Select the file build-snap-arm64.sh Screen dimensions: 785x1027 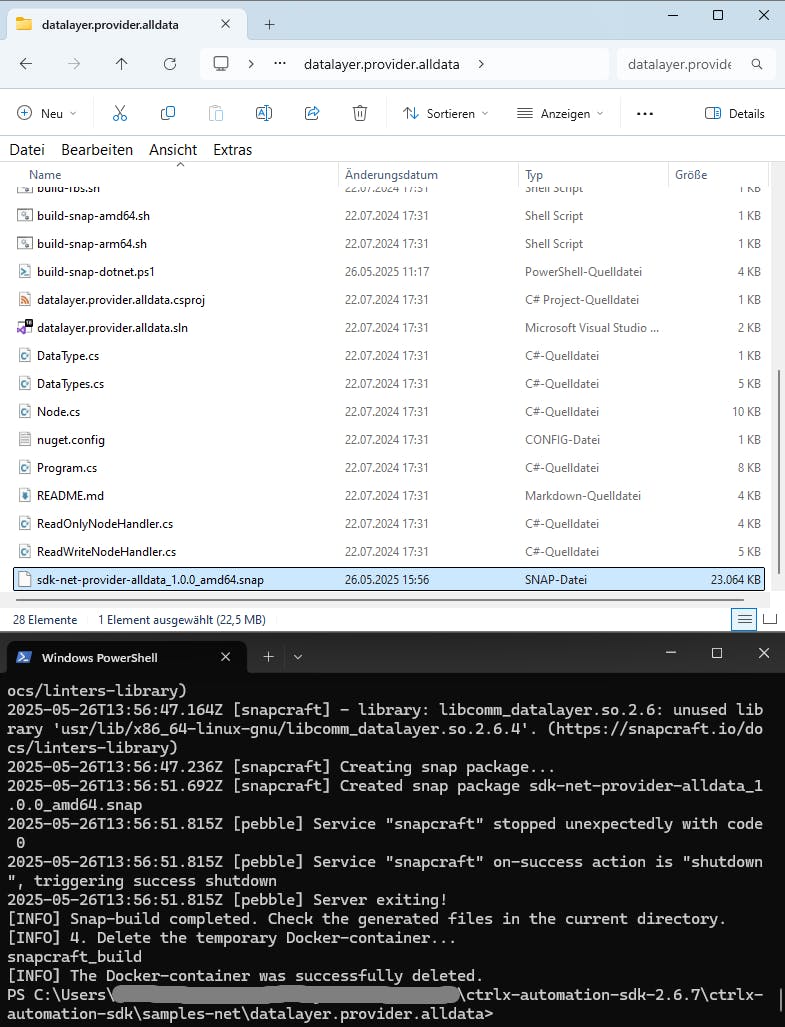pos(389,244)
